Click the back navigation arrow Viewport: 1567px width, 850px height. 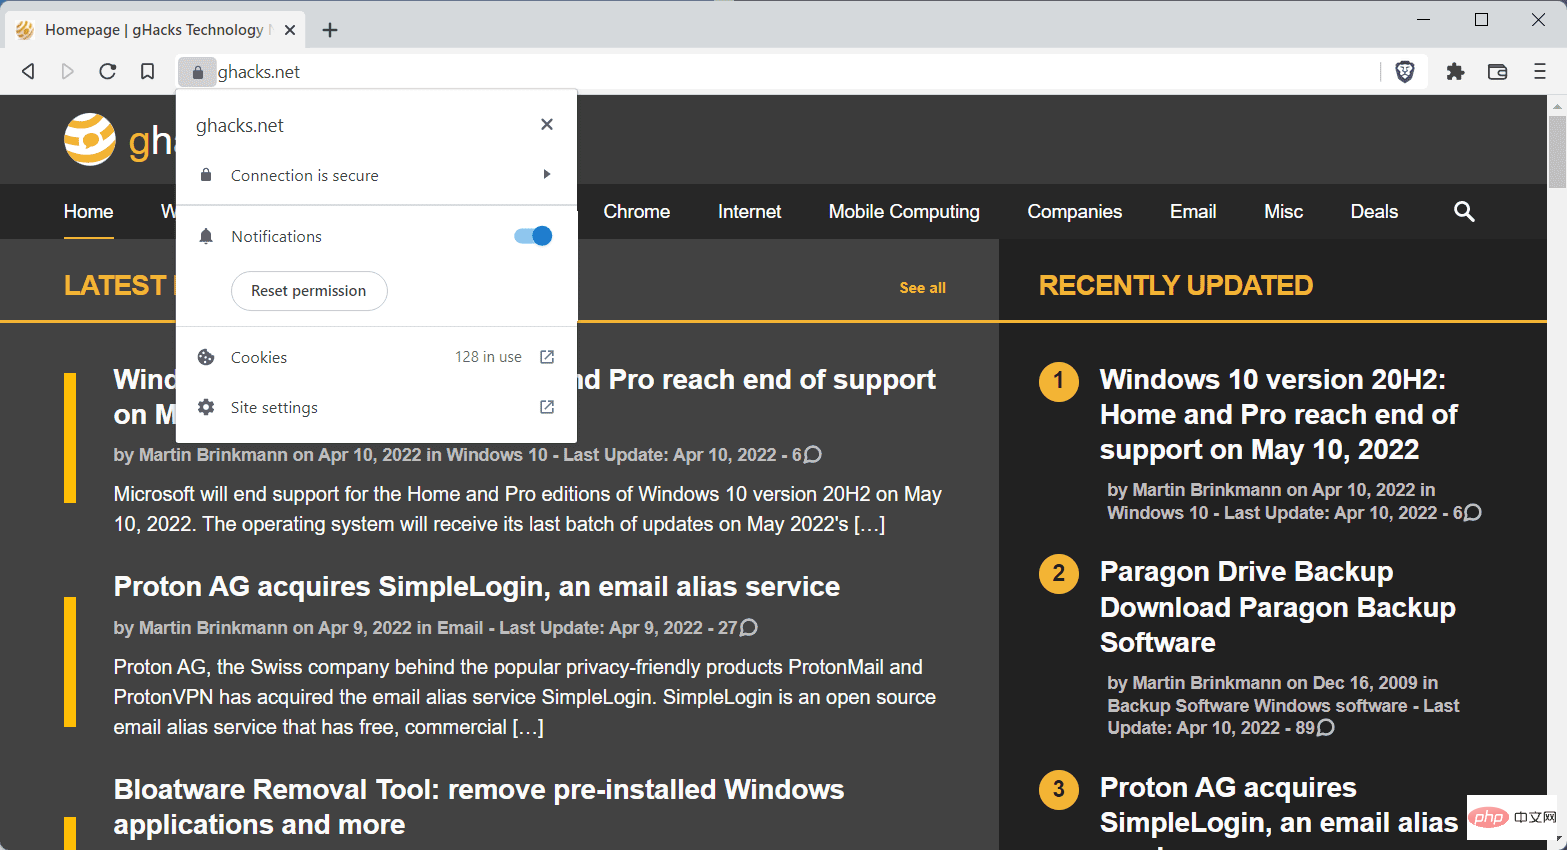28,71
